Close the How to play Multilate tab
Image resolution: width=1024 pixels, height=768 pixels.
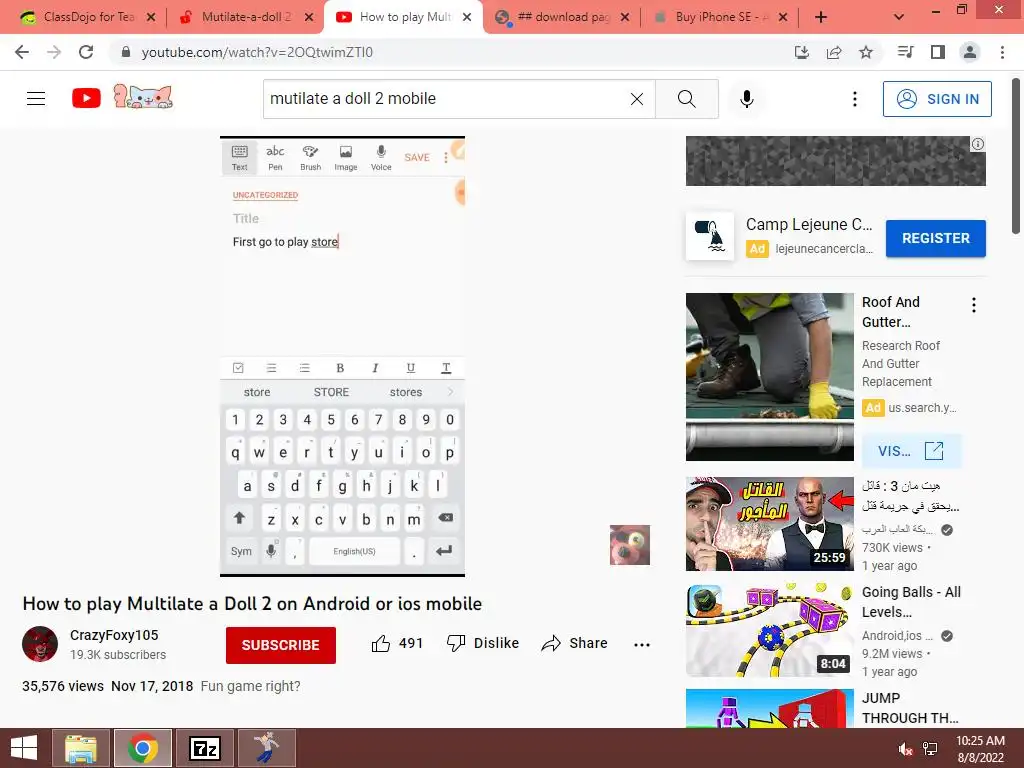pos(467,17)
